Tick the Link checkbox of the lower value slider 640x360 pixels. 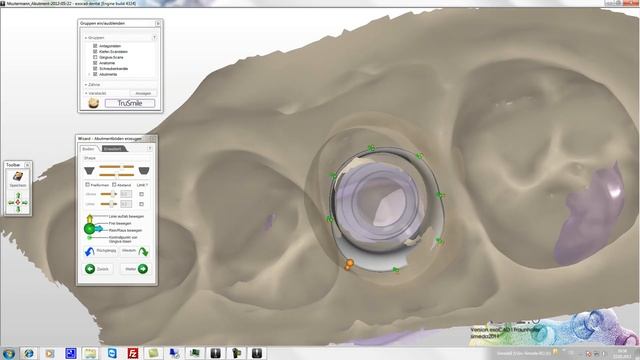(141, 204)
